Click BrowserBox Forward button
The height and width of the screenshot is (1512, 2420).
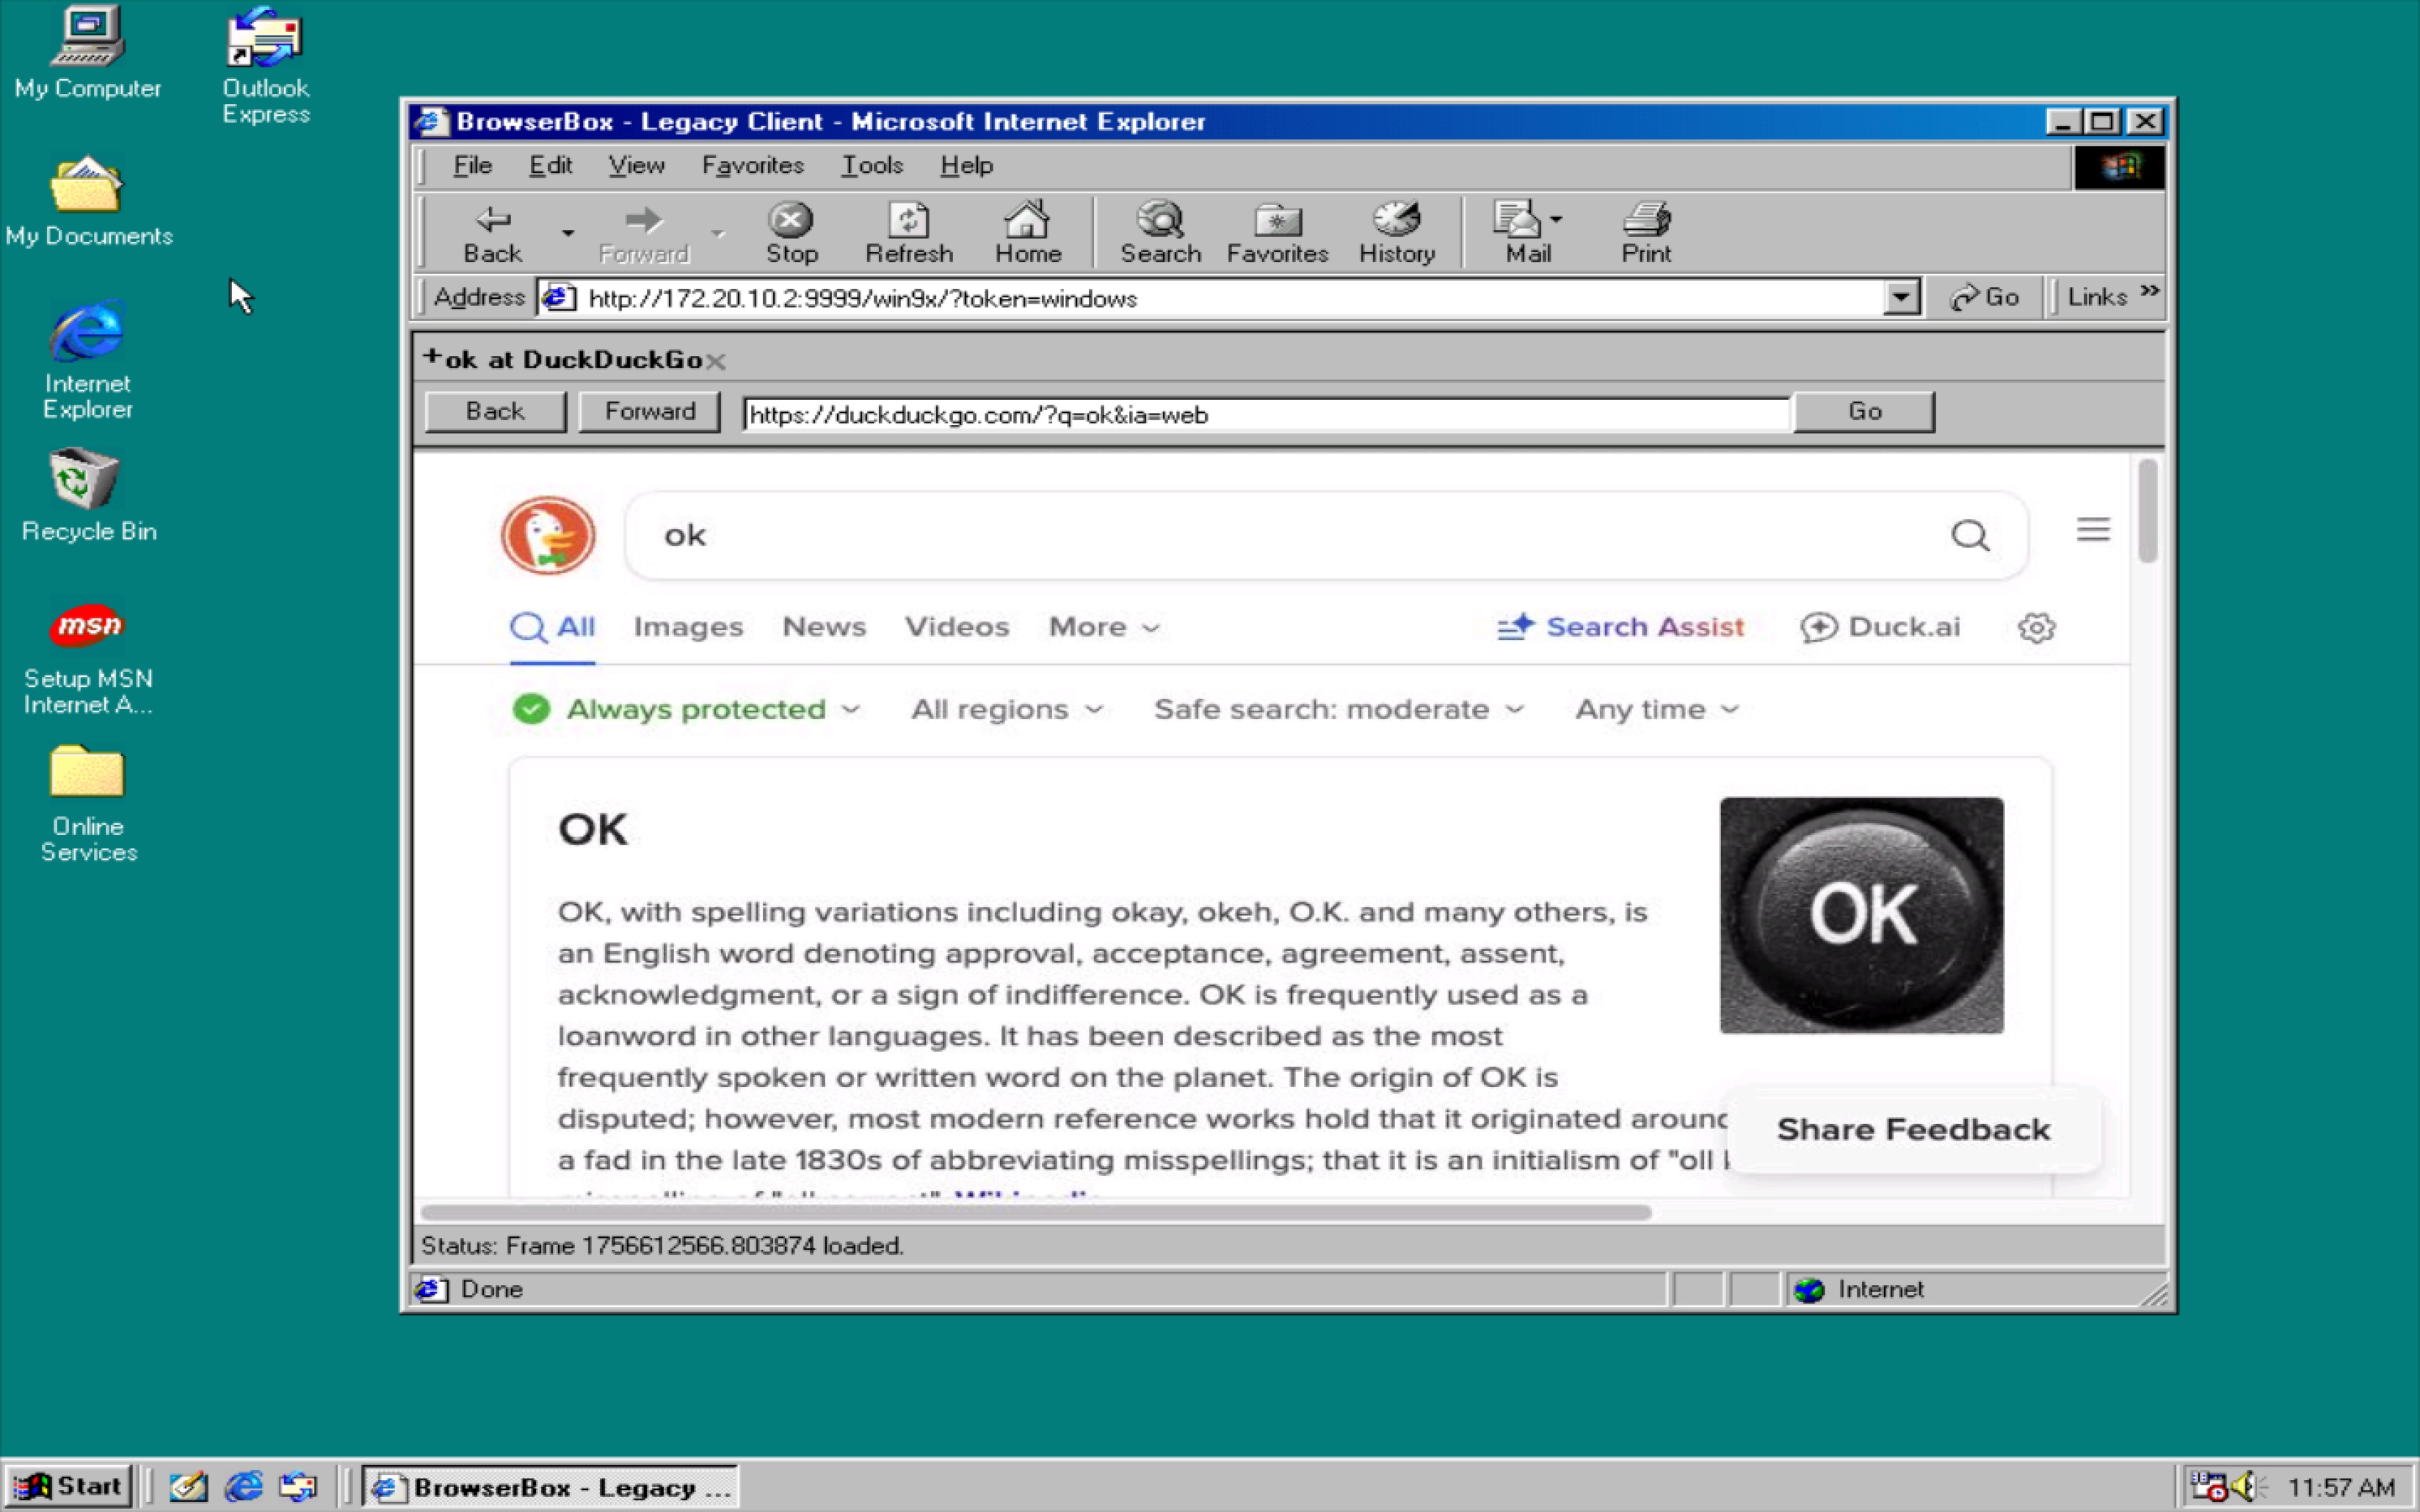coord(650,411)
